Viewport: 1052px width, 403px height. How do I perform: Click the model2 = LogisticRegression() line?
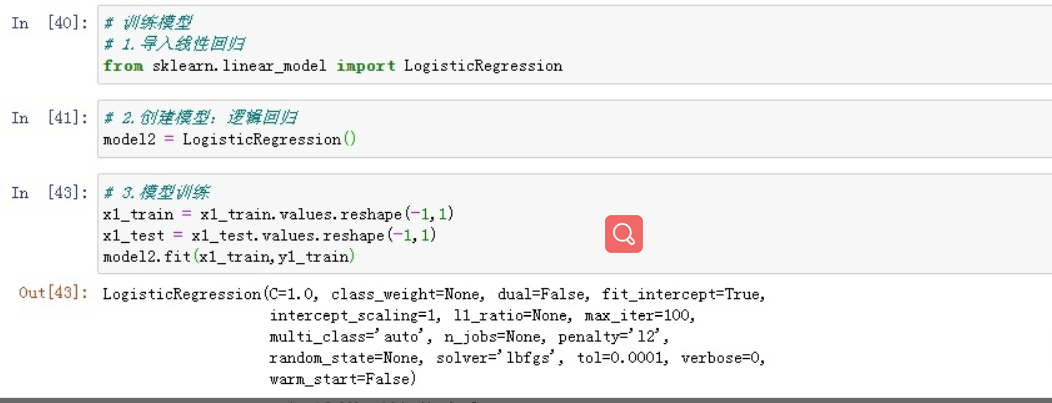click(230, 140)
